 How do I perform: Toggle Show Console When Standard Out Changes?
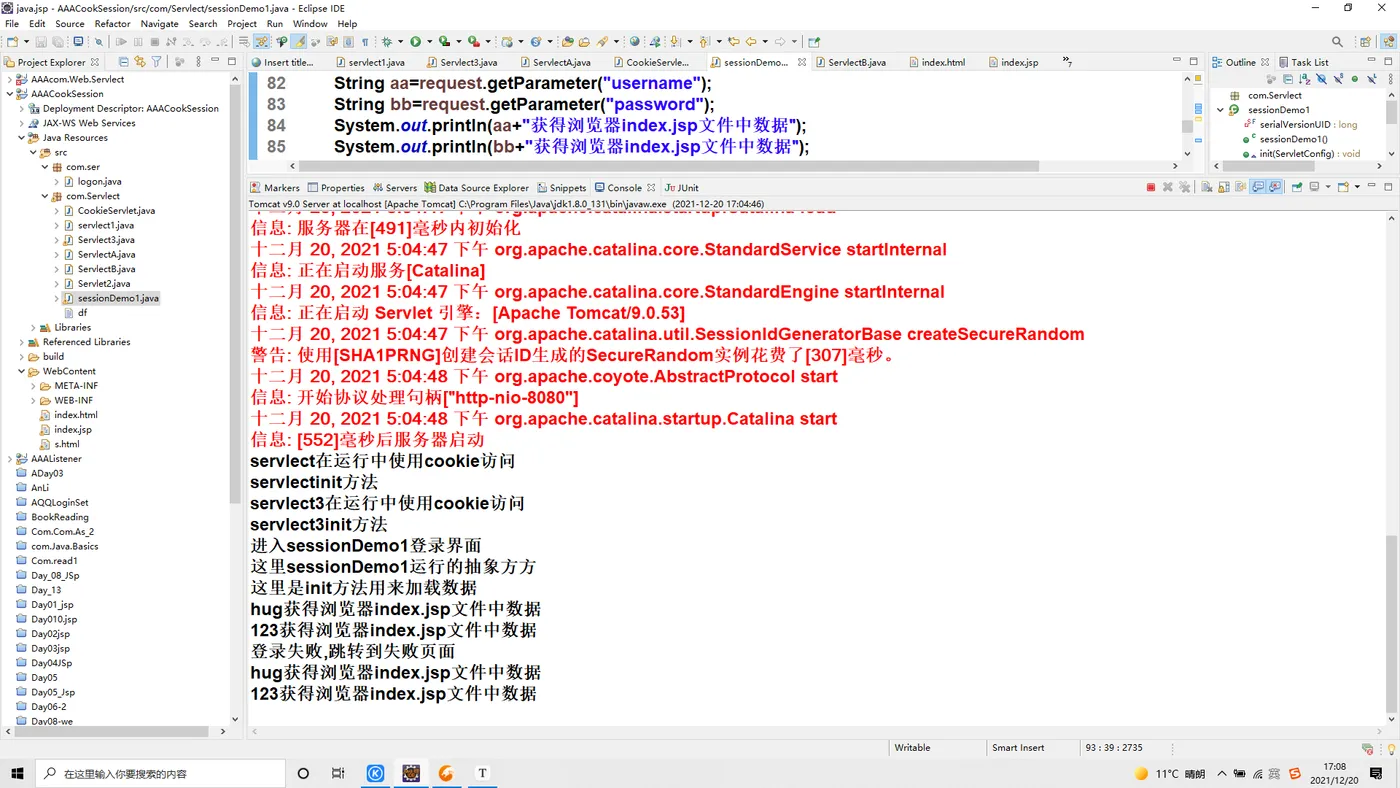pos(1259,187)
